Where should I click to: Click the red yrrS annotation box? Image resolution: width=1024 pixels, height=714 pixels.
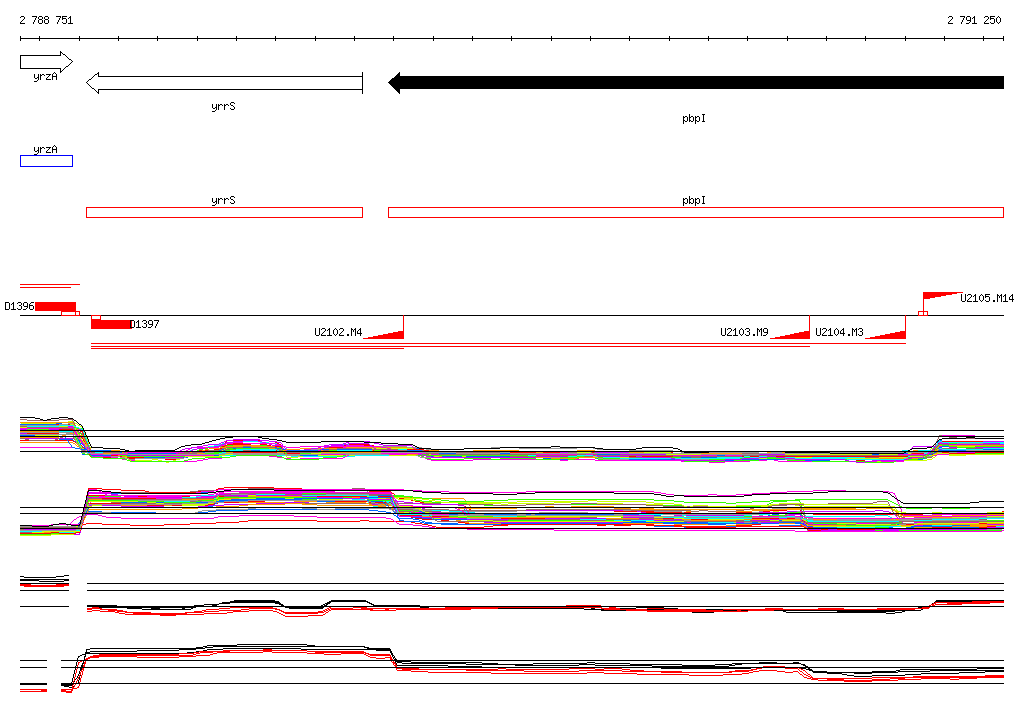click(x=224, y=212)
